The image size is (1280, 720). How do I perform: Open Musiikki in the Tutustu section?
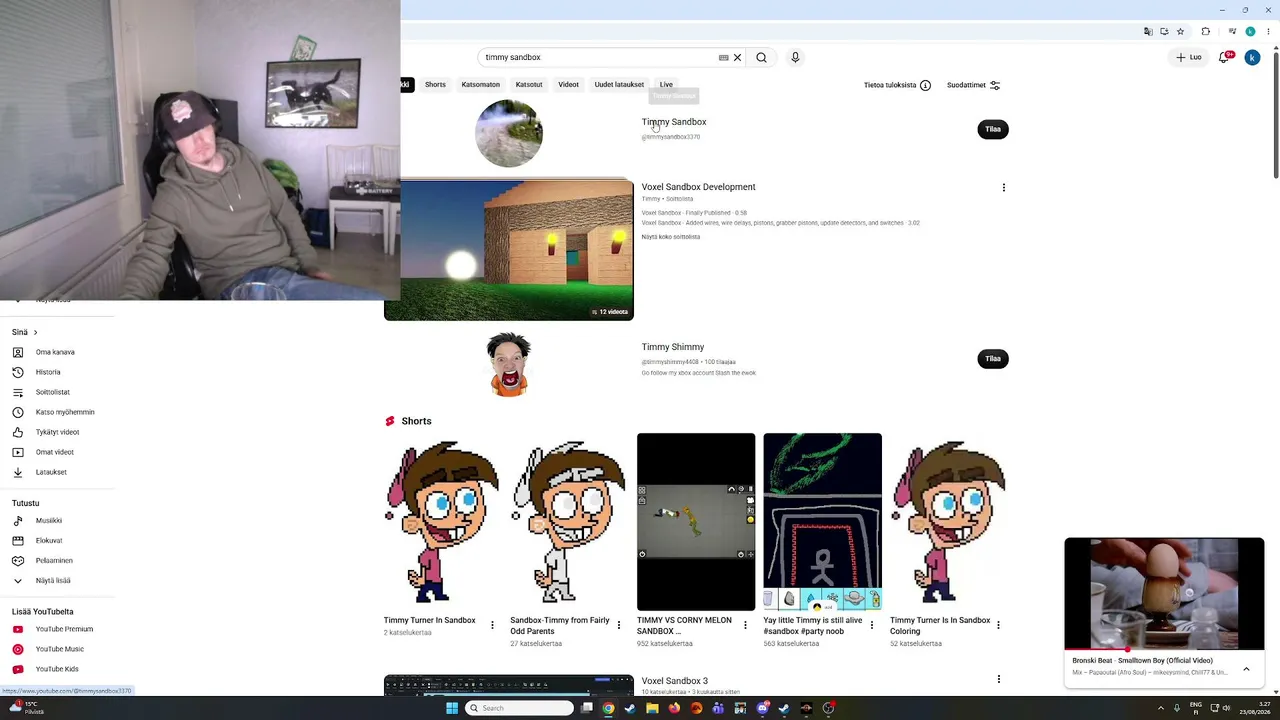click(x=49, y=520)
